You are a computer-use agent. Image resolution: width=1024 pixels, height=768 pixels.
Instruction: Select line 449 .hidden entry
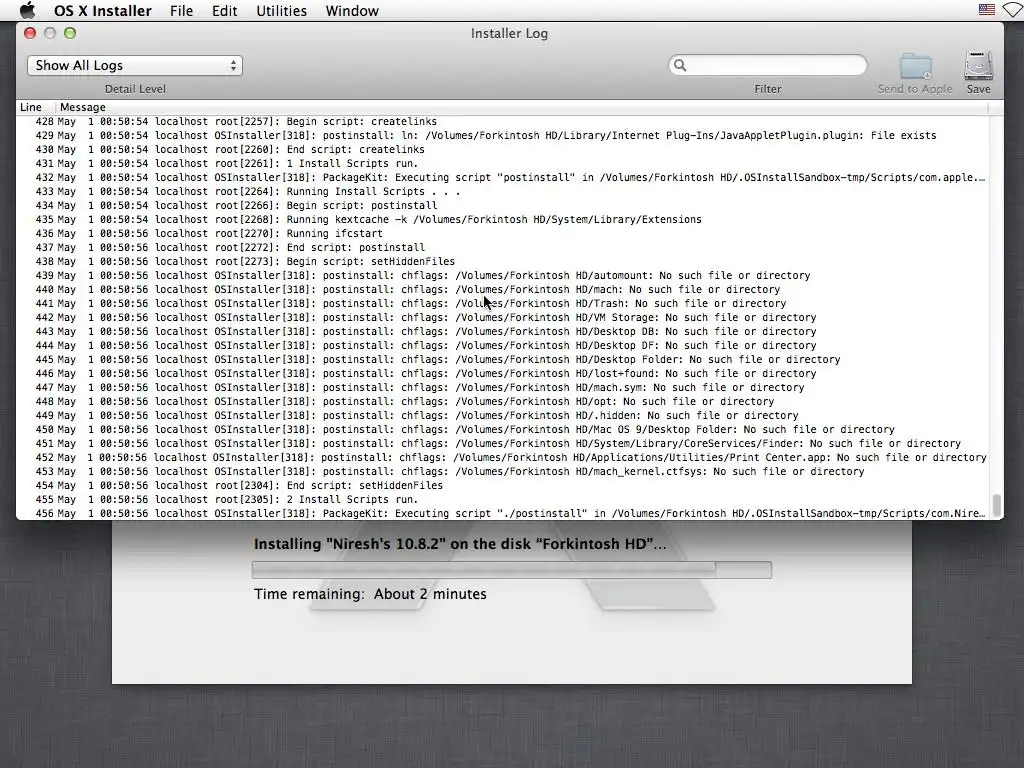point(503,415)
